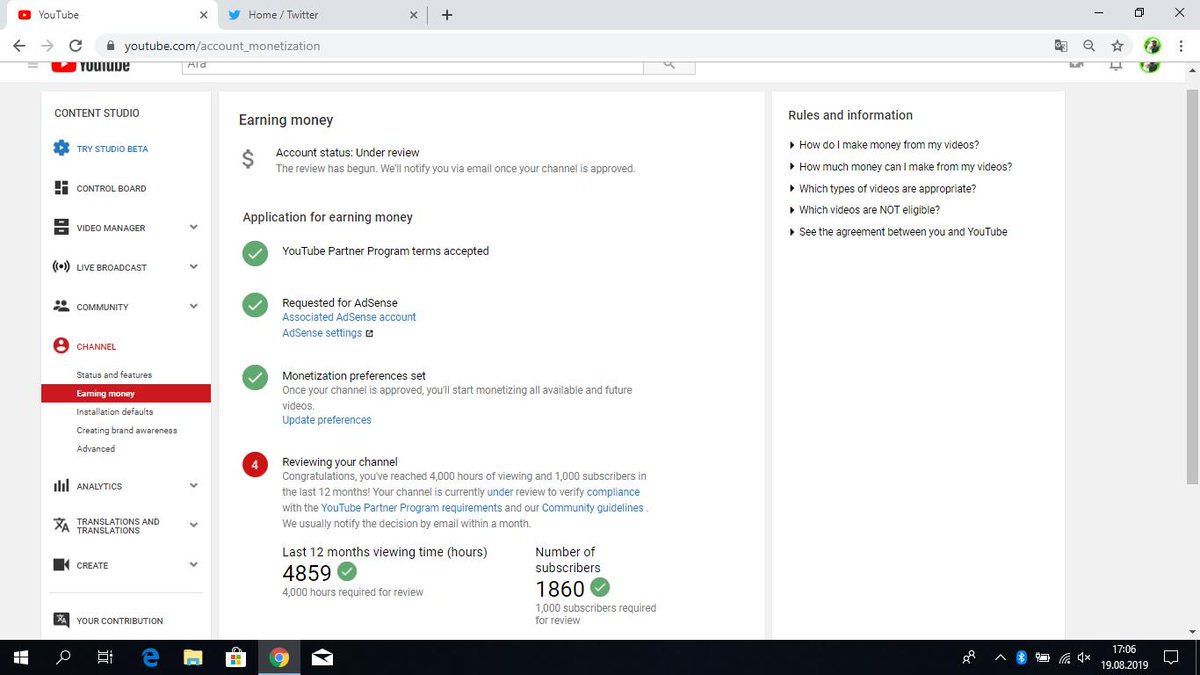Click the Community people icon
Viewport: 1200px width, 675px height.
point(61,307)
